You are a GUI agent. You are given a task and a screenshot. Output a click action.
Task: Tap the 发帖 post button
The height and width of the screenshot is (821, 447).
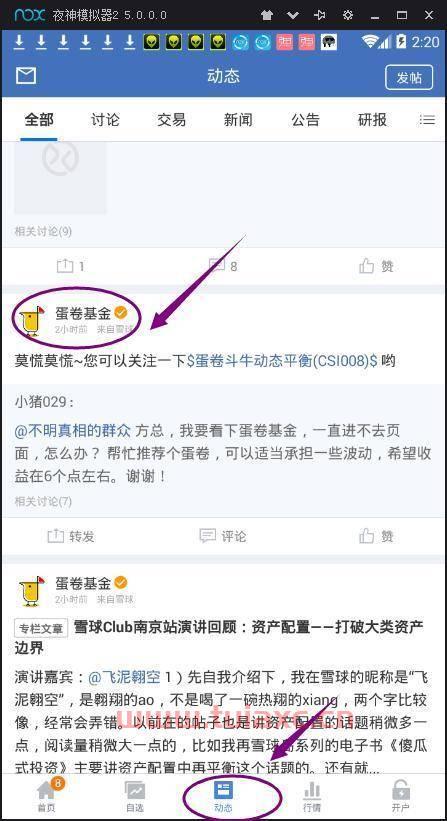tap(409, 77)
